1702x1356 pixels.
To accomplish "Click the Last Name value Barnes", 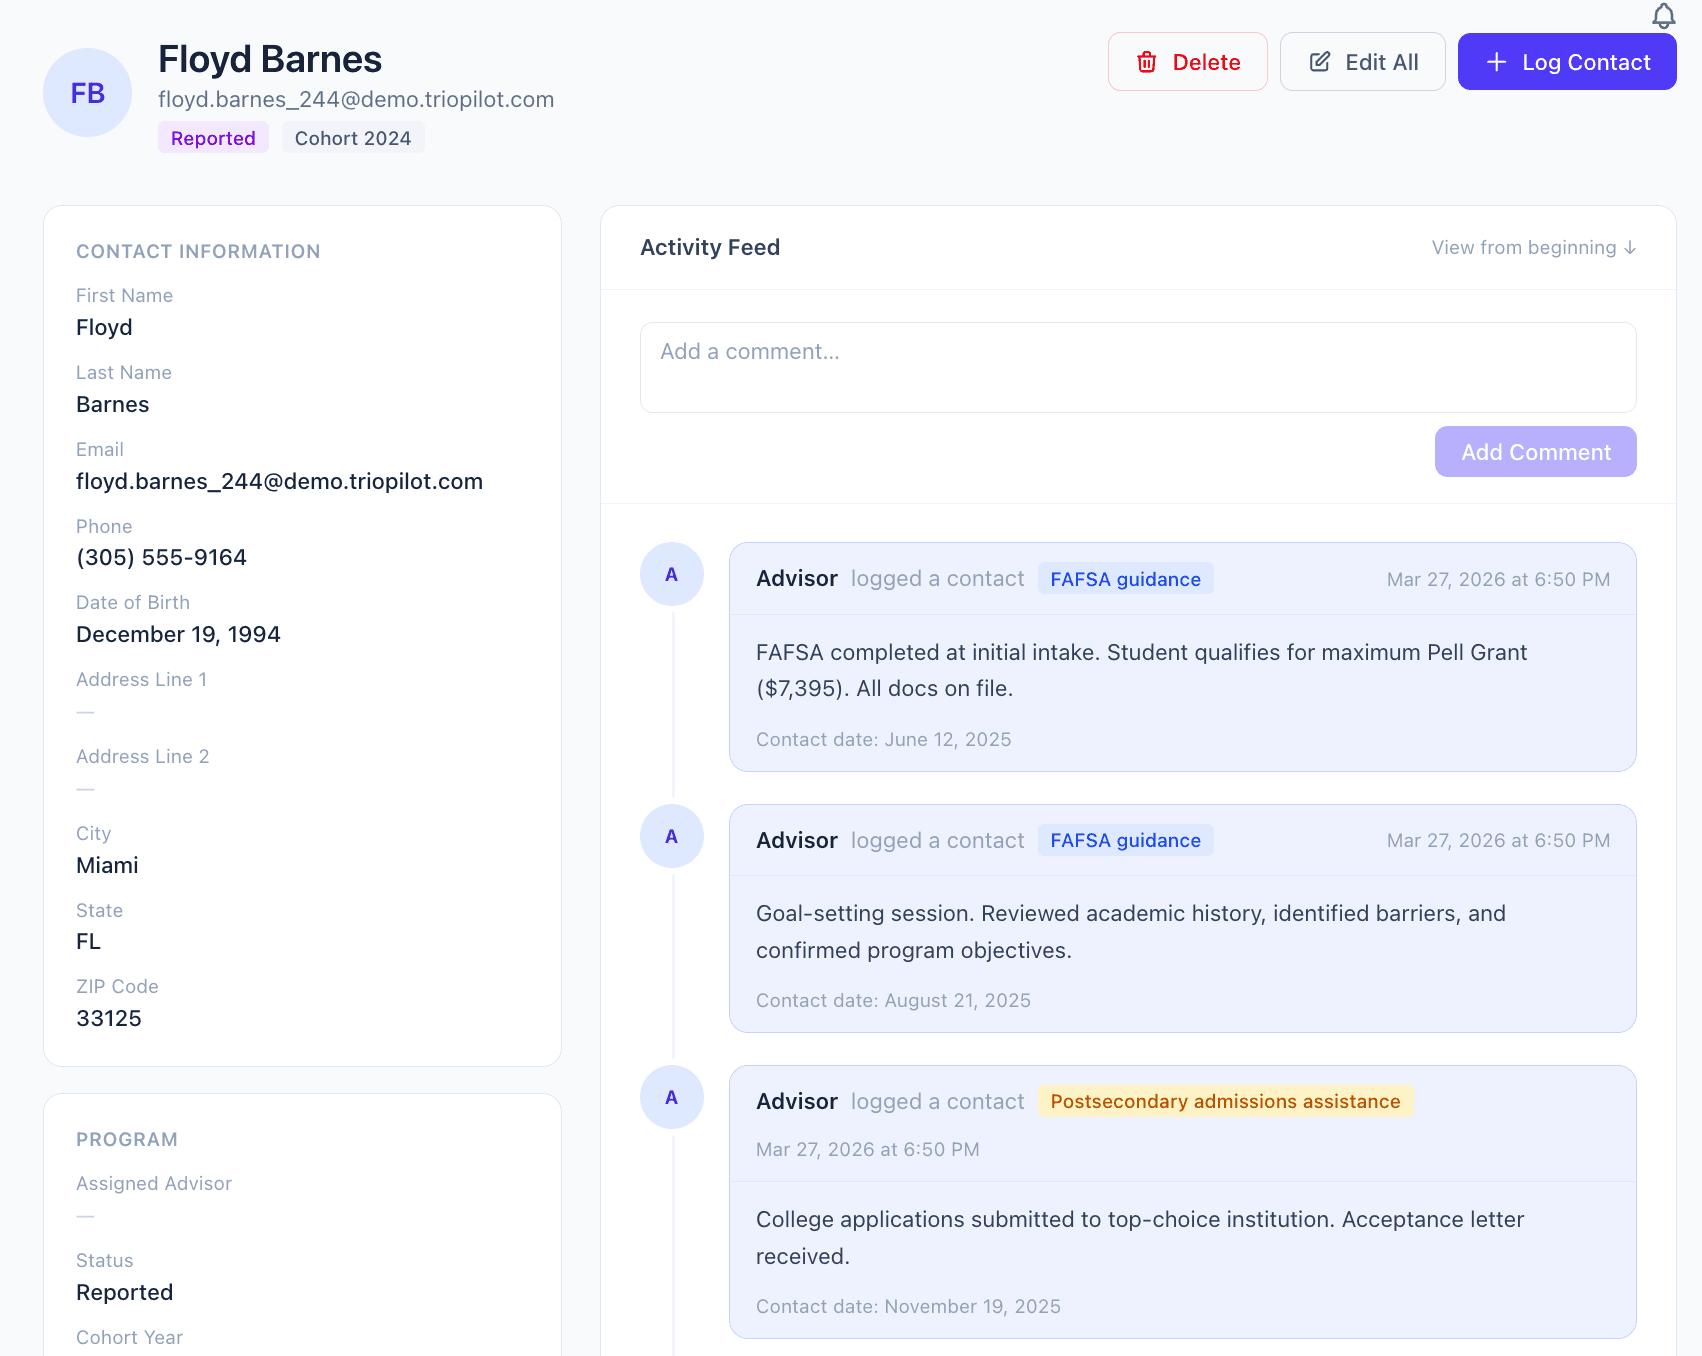I will (113, 405).
